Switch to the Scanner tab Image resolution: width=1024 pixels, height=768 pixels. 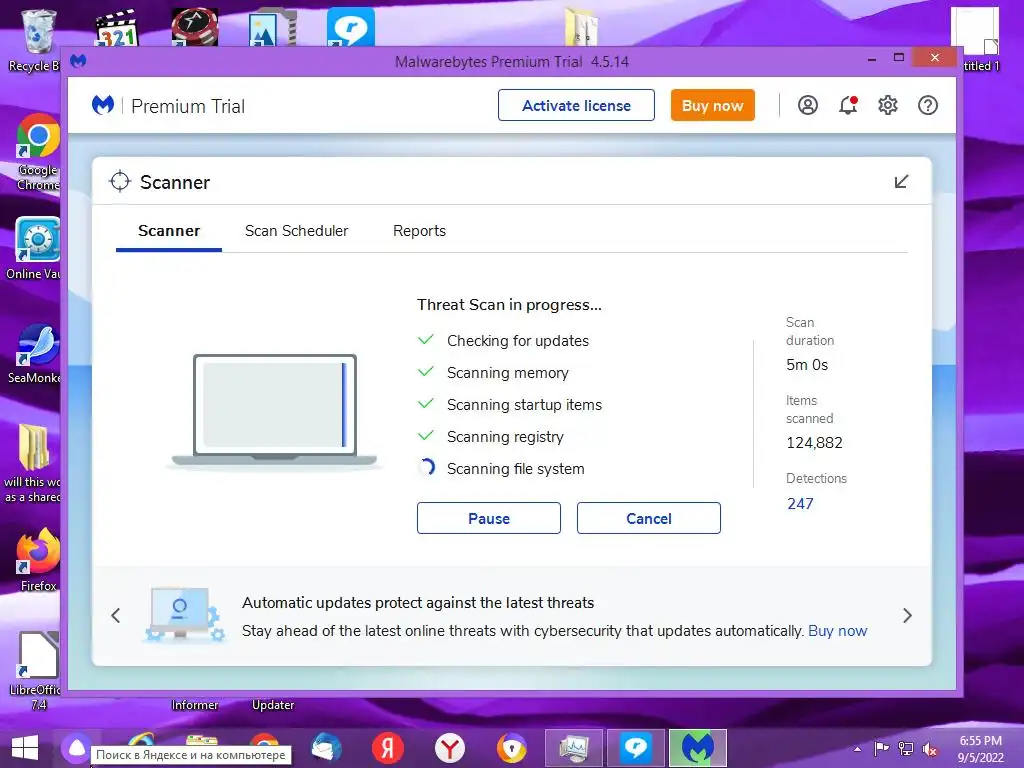pyautogui.click(x=168, y=231)
